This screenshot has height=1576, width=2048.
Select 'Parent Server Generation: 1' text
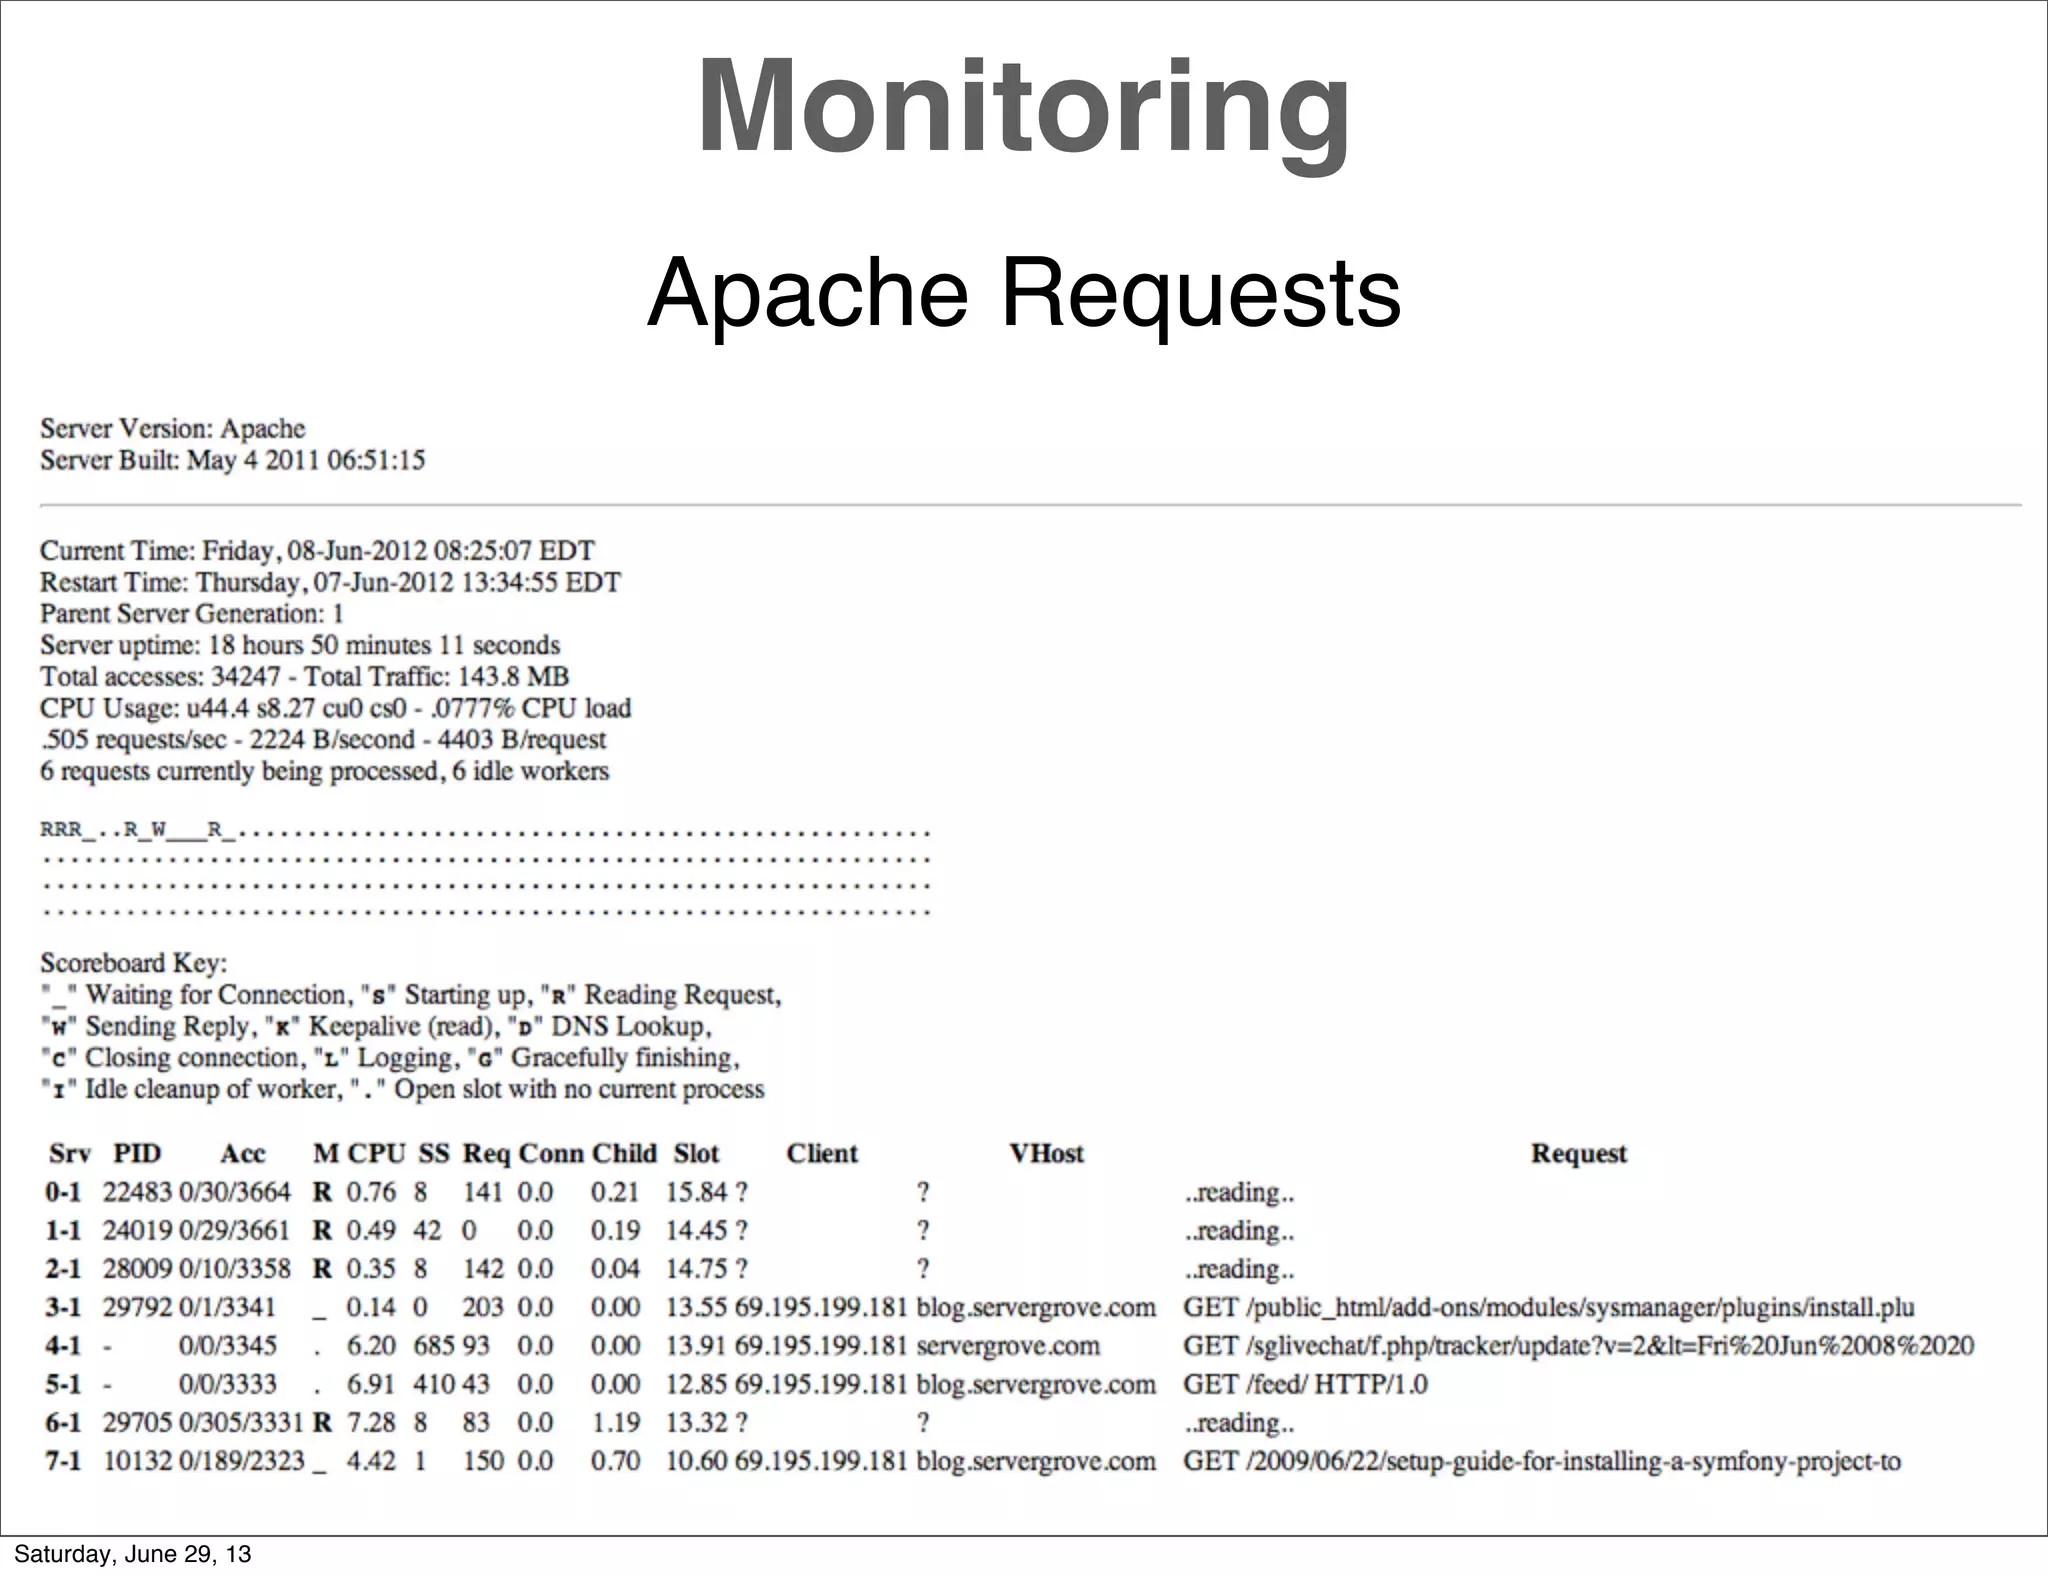[192, 614]
